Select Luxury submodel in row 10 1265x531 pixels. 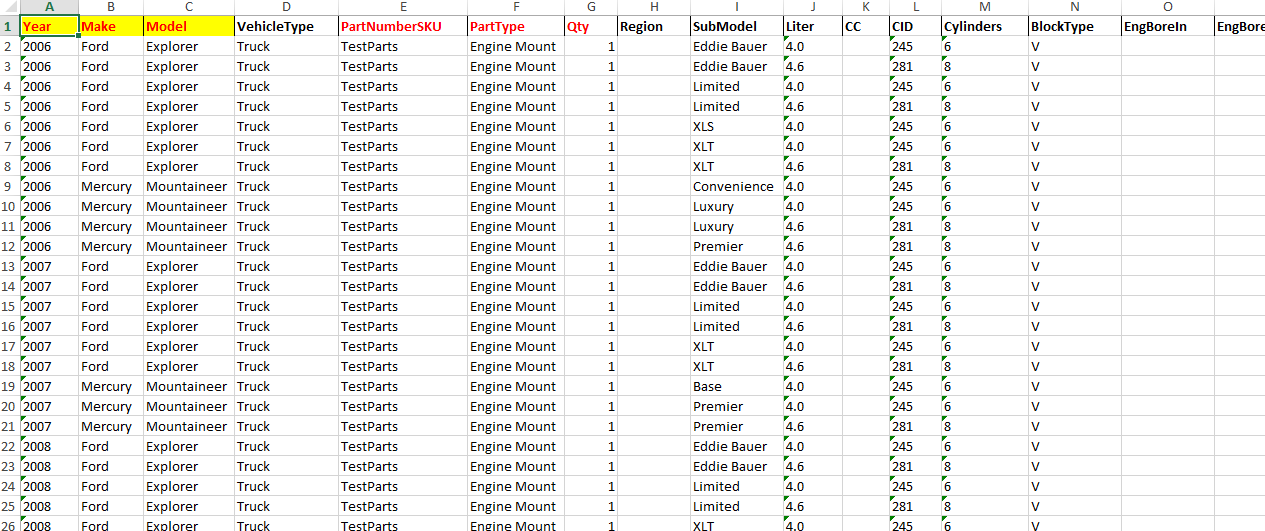tap(737, 206)
